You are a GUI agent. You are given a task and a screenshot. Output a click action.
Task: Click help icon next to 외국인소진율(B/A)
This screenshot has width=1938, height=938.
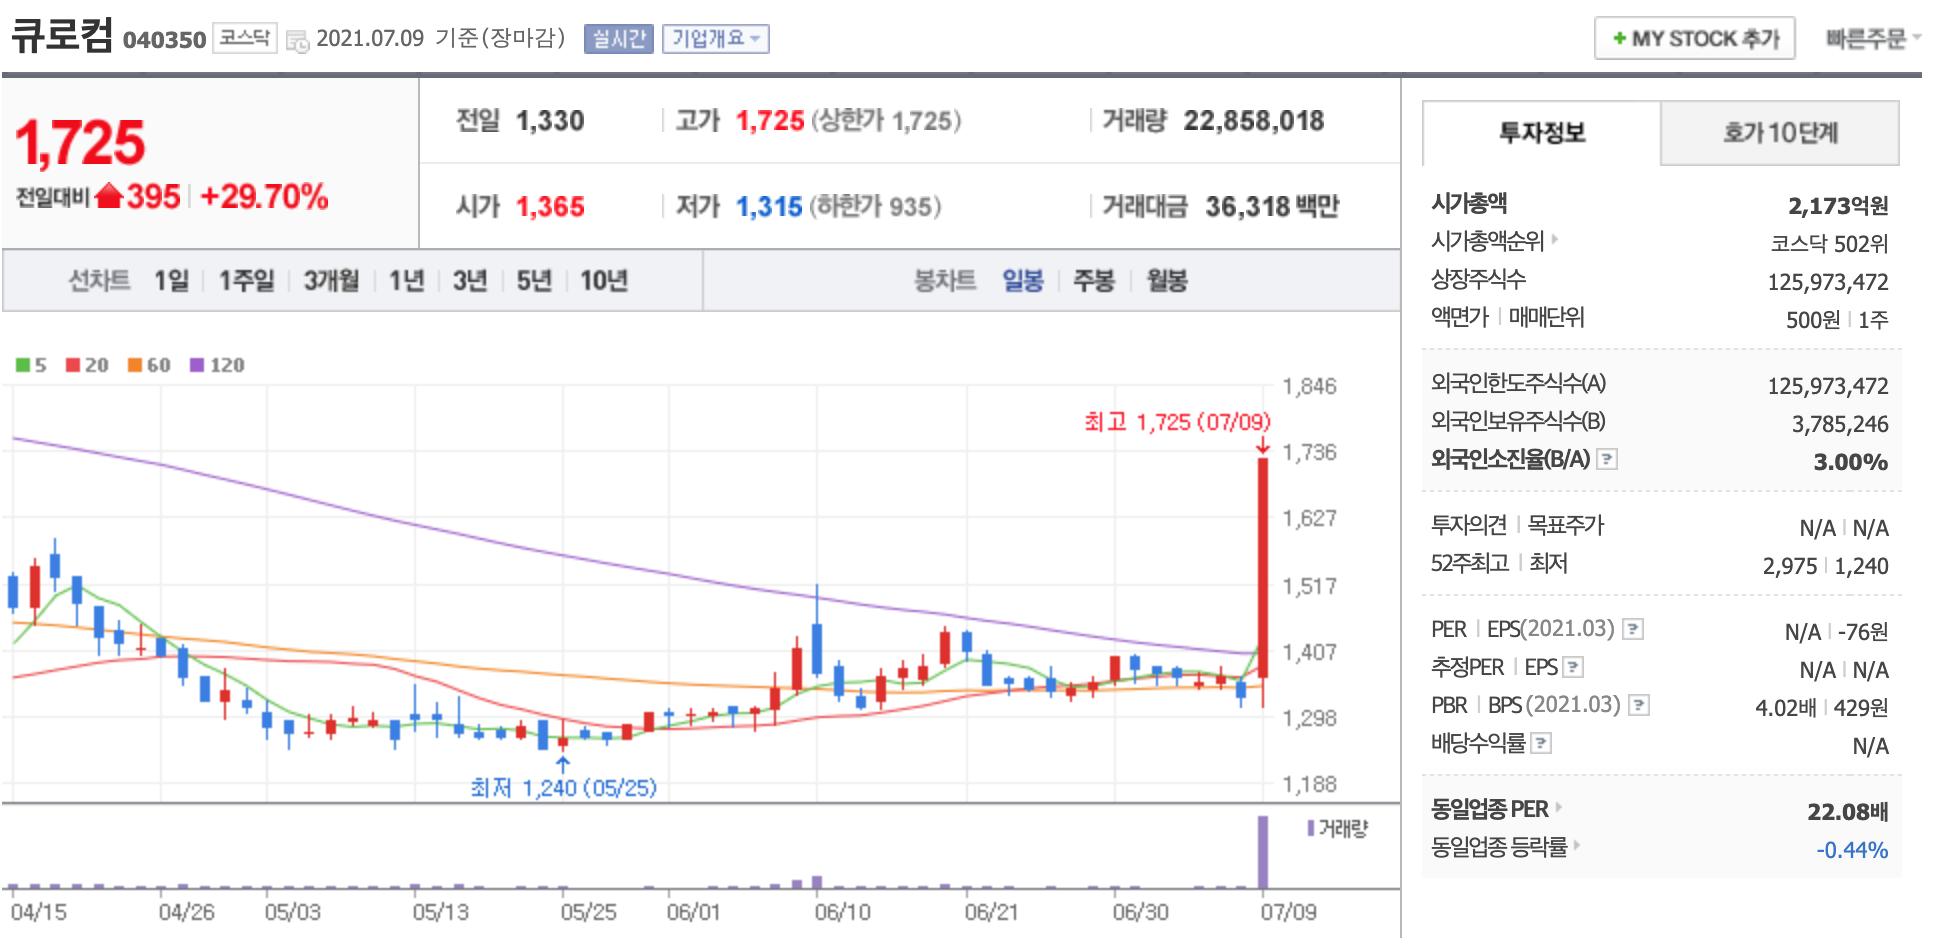pos(1607,459)
